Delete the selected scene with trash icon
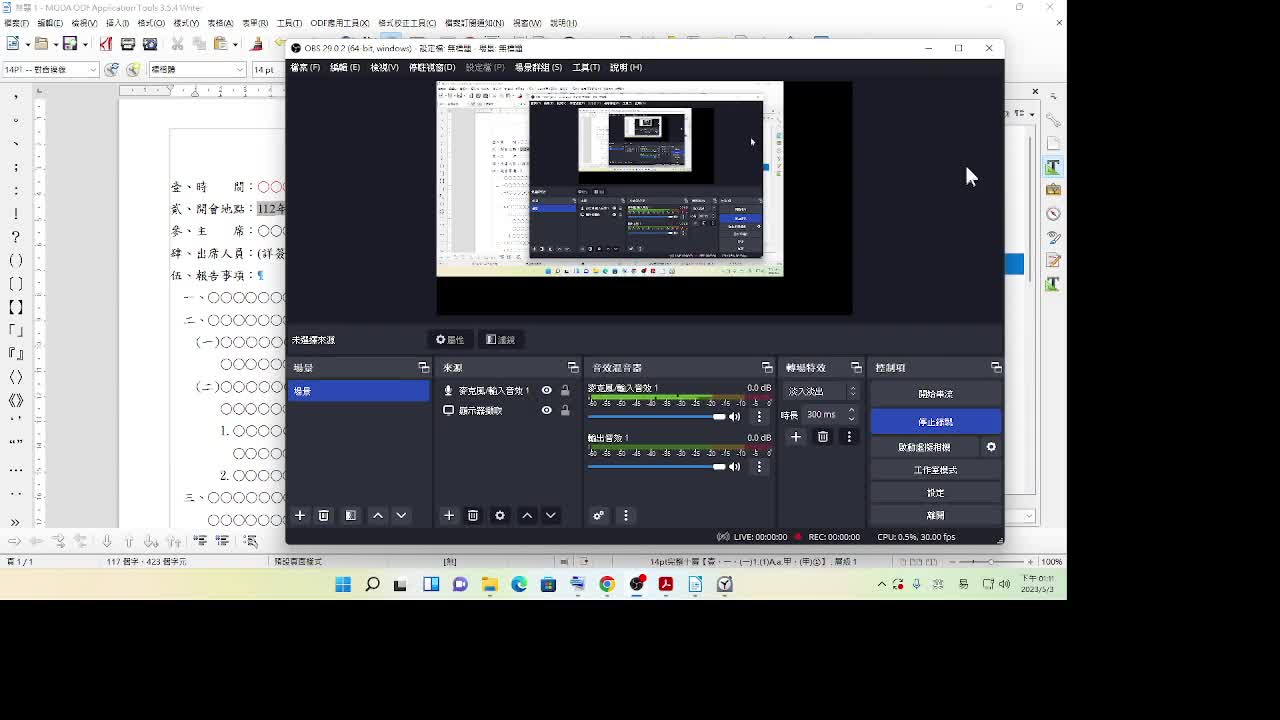1280x720 pixels. click(323, 515)
